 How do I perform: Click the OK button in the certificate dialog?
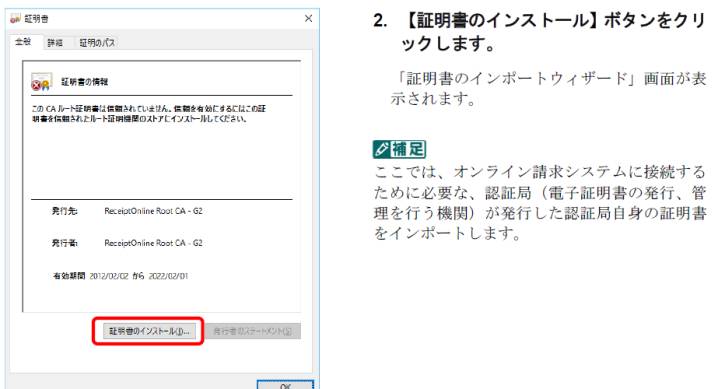click(x=285, y=385)
